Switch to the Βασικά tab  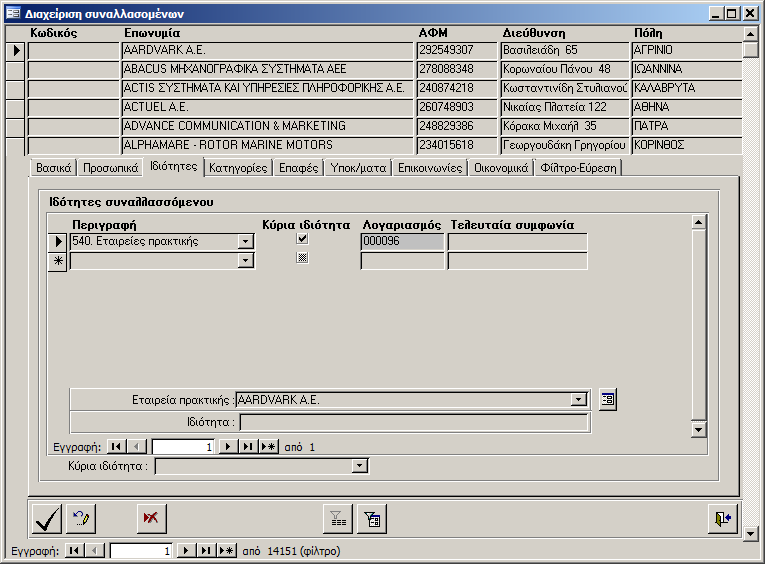[x=53, y=168]
